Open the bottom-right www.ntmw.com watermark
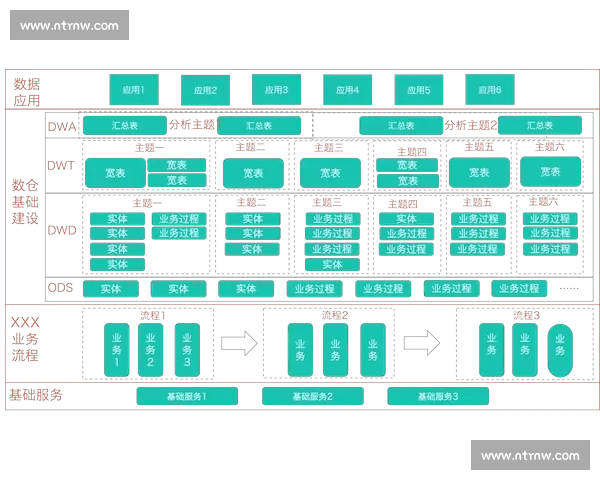 [529, 455]
